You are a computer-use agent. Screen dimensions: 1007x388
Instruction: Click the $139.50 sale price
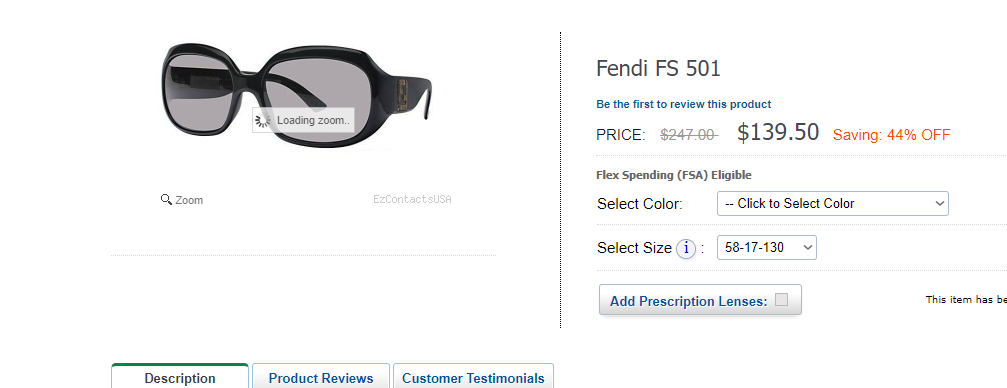click(778, 132)
